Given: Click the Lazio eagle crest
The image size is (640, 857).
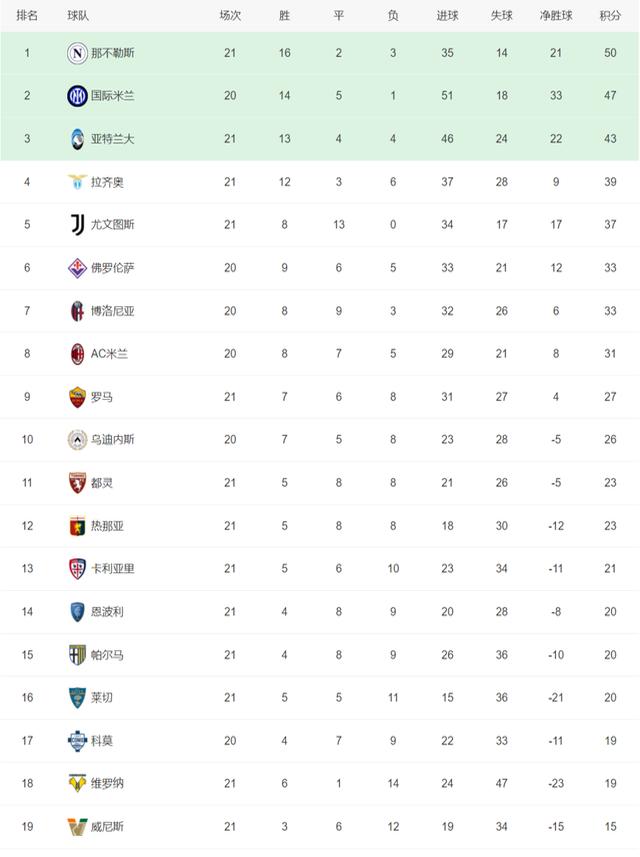Looking at the screenshot, I should (77, 181).
